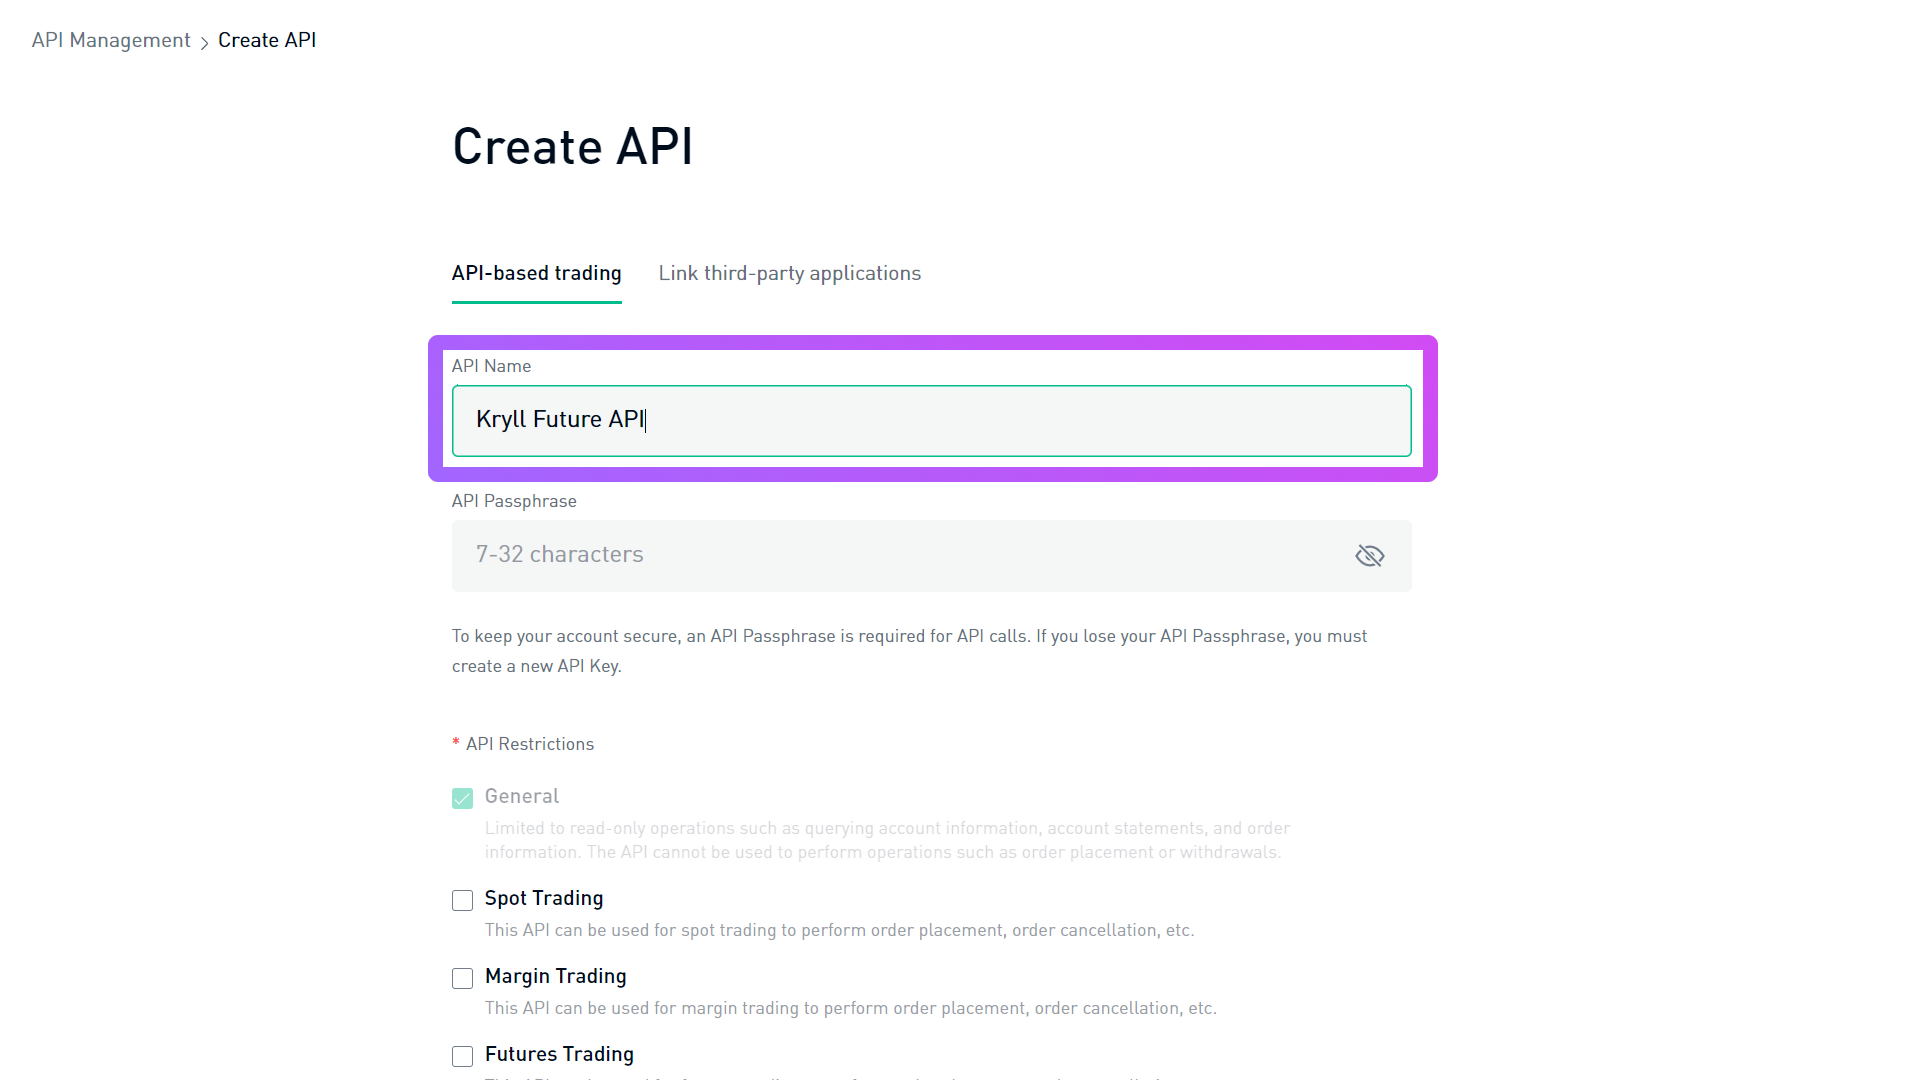1920x1080 pixels.
Task: Show the passphrase with the crossed-eye icon
Action: tap(1369, 556)
